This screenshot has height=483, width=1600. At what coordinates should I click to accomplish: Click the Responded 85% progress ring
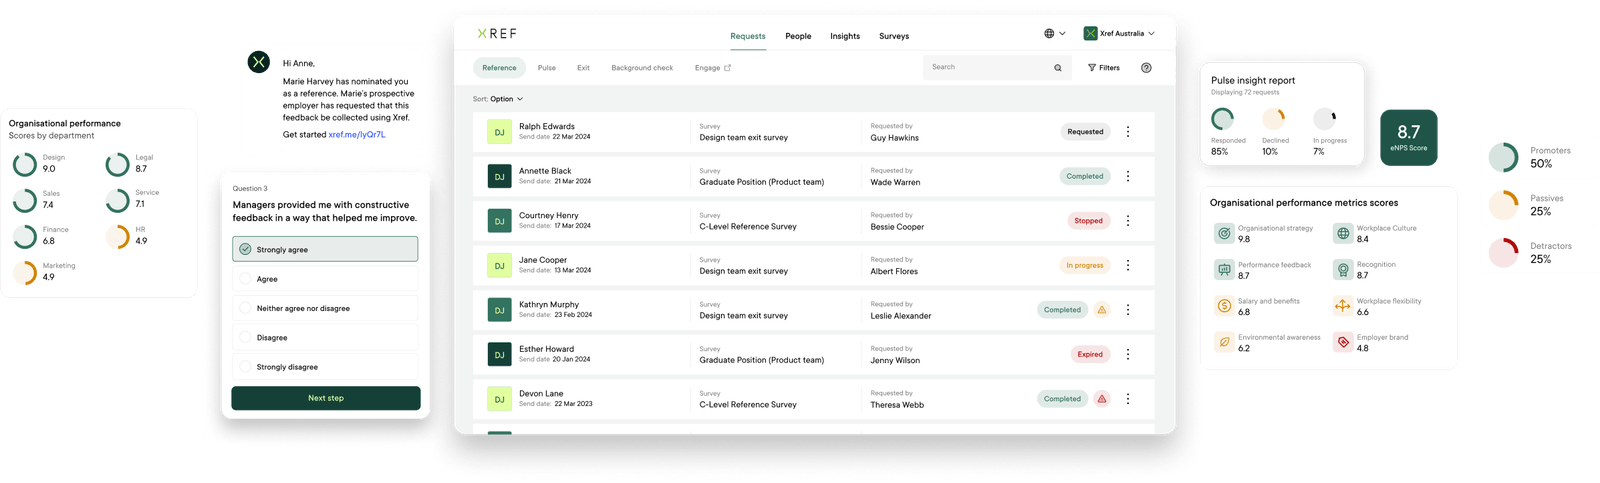click(1223, 119)
